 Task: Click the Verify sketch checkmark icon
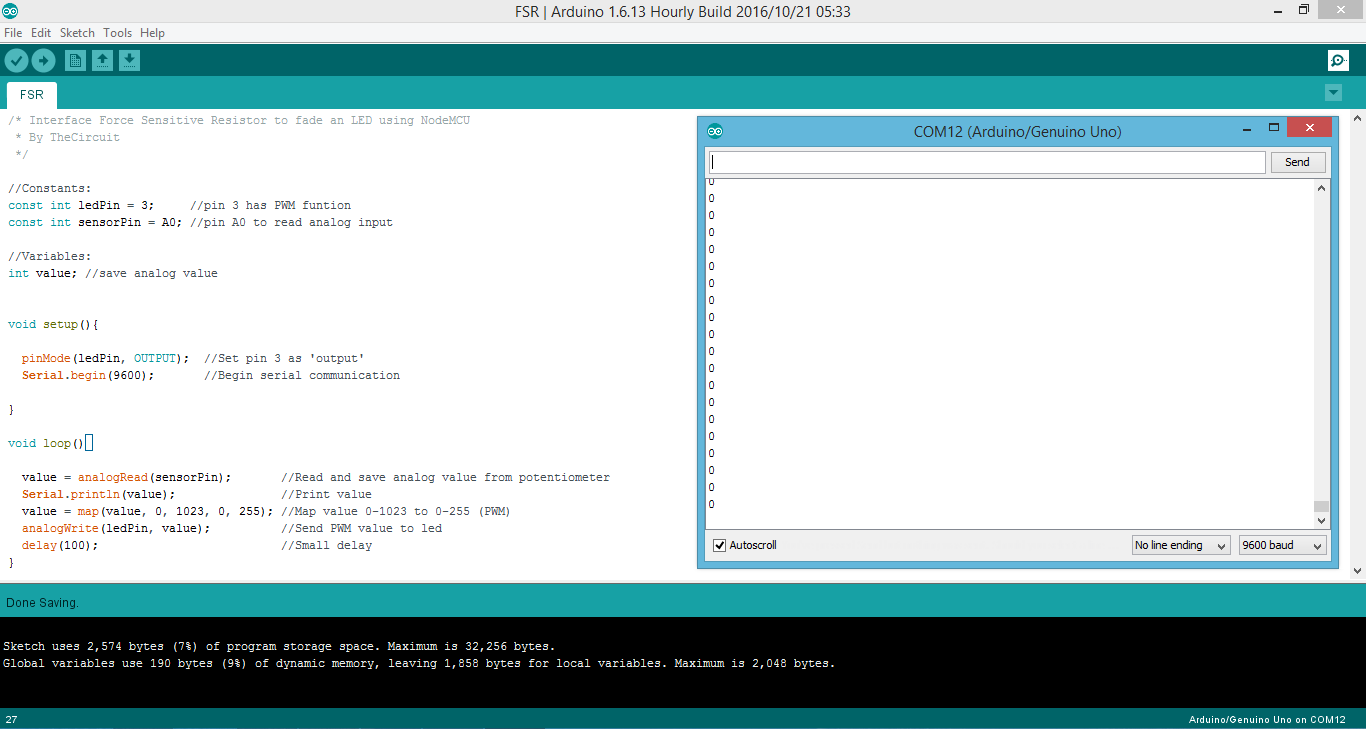point(16,60)
